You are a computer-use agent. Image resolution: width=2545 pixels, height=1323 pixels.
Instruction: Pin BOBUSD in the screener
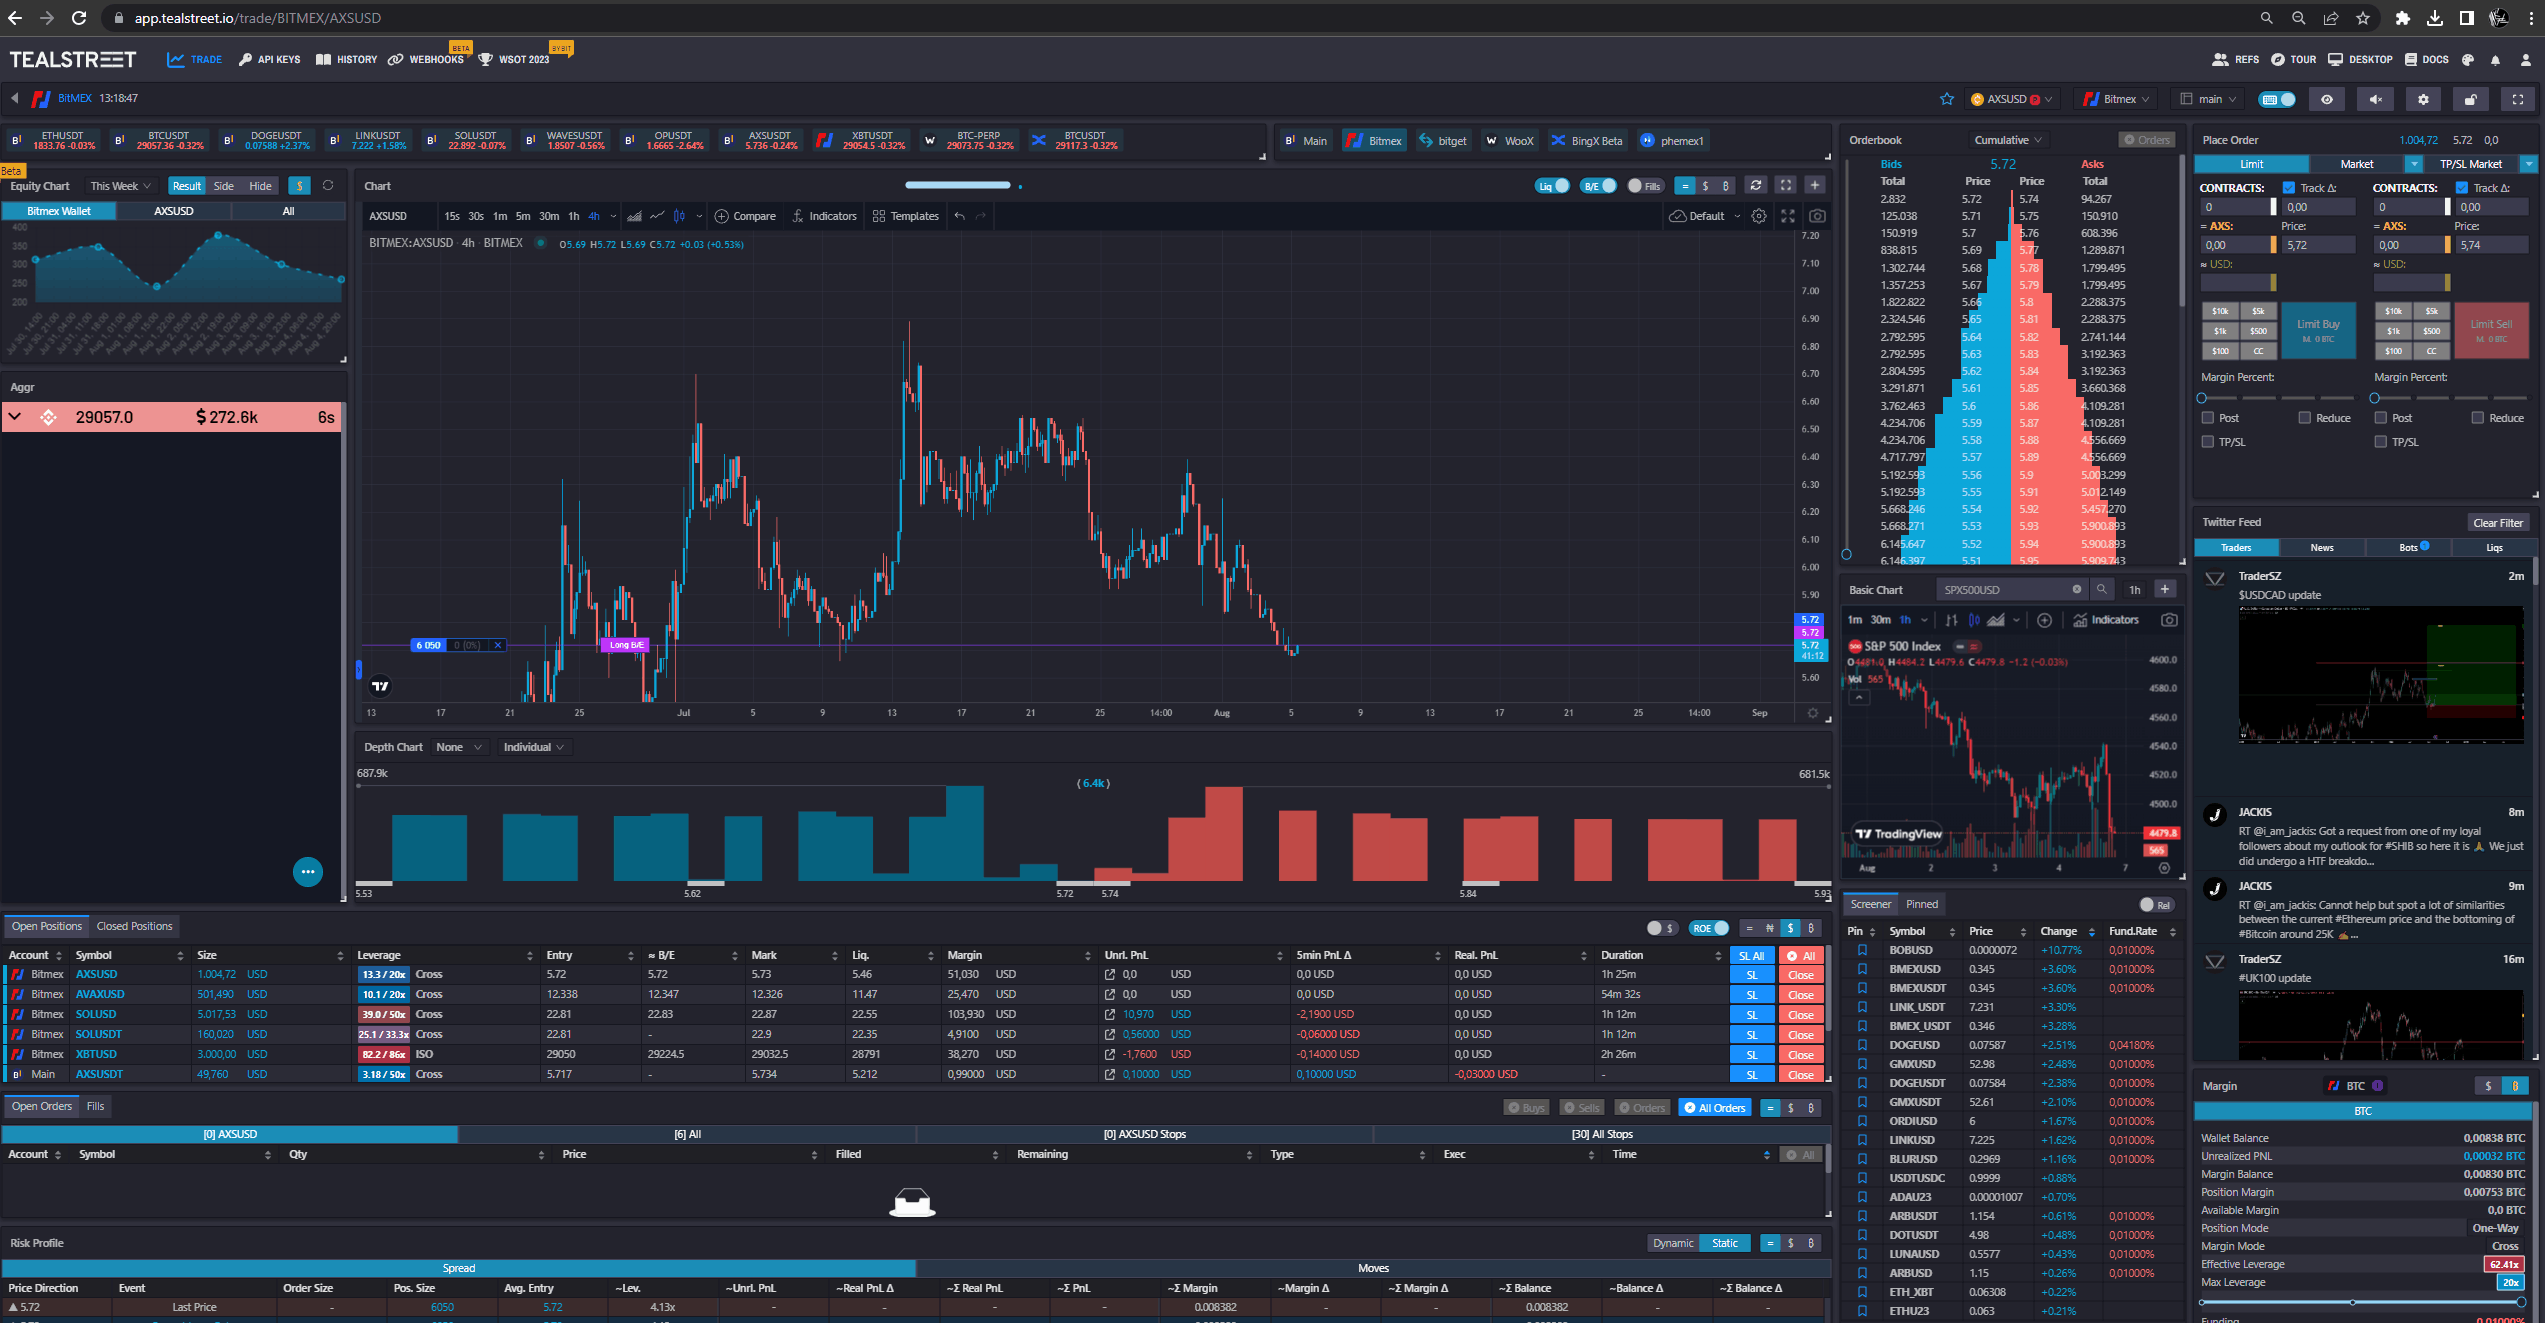(x=1862, y=950)
